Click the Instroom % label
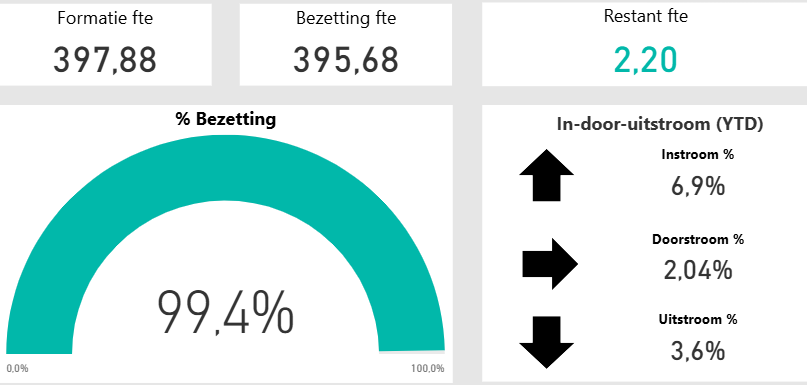The image size is (807, 385). coord(698,154)
